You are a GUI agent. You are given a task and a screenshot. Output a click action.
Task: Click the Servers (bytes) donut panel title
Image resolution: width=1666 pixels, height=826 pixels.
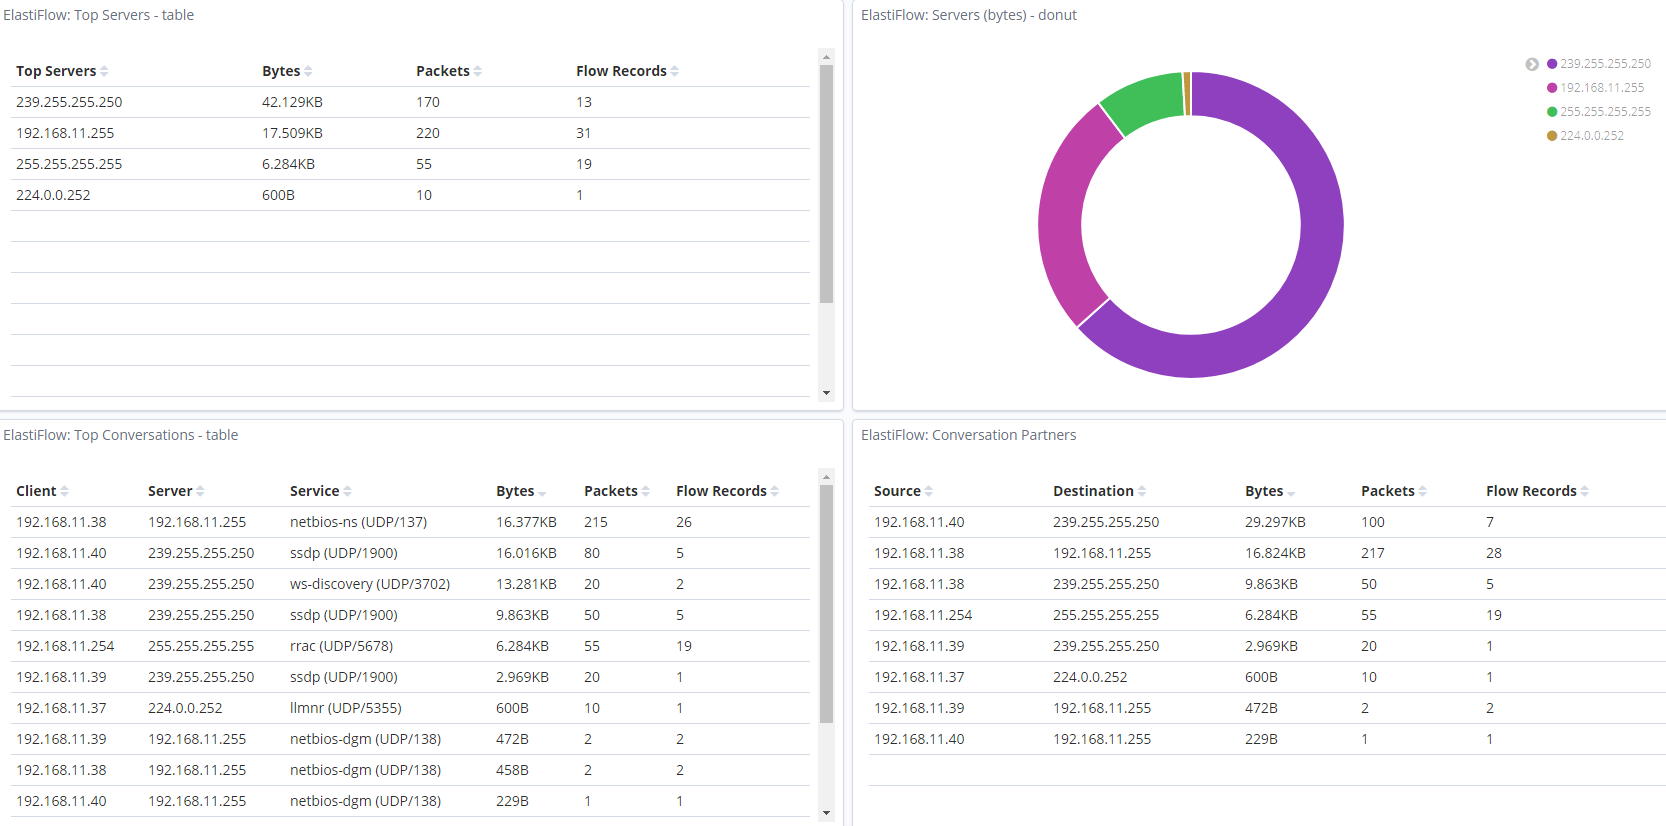(969, 15)
